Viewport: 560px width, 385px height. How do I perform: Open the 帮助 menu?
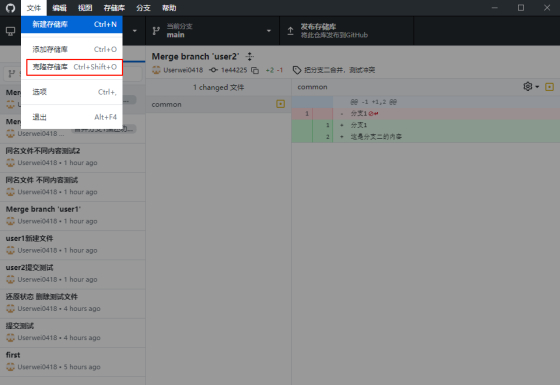point(169,8)
